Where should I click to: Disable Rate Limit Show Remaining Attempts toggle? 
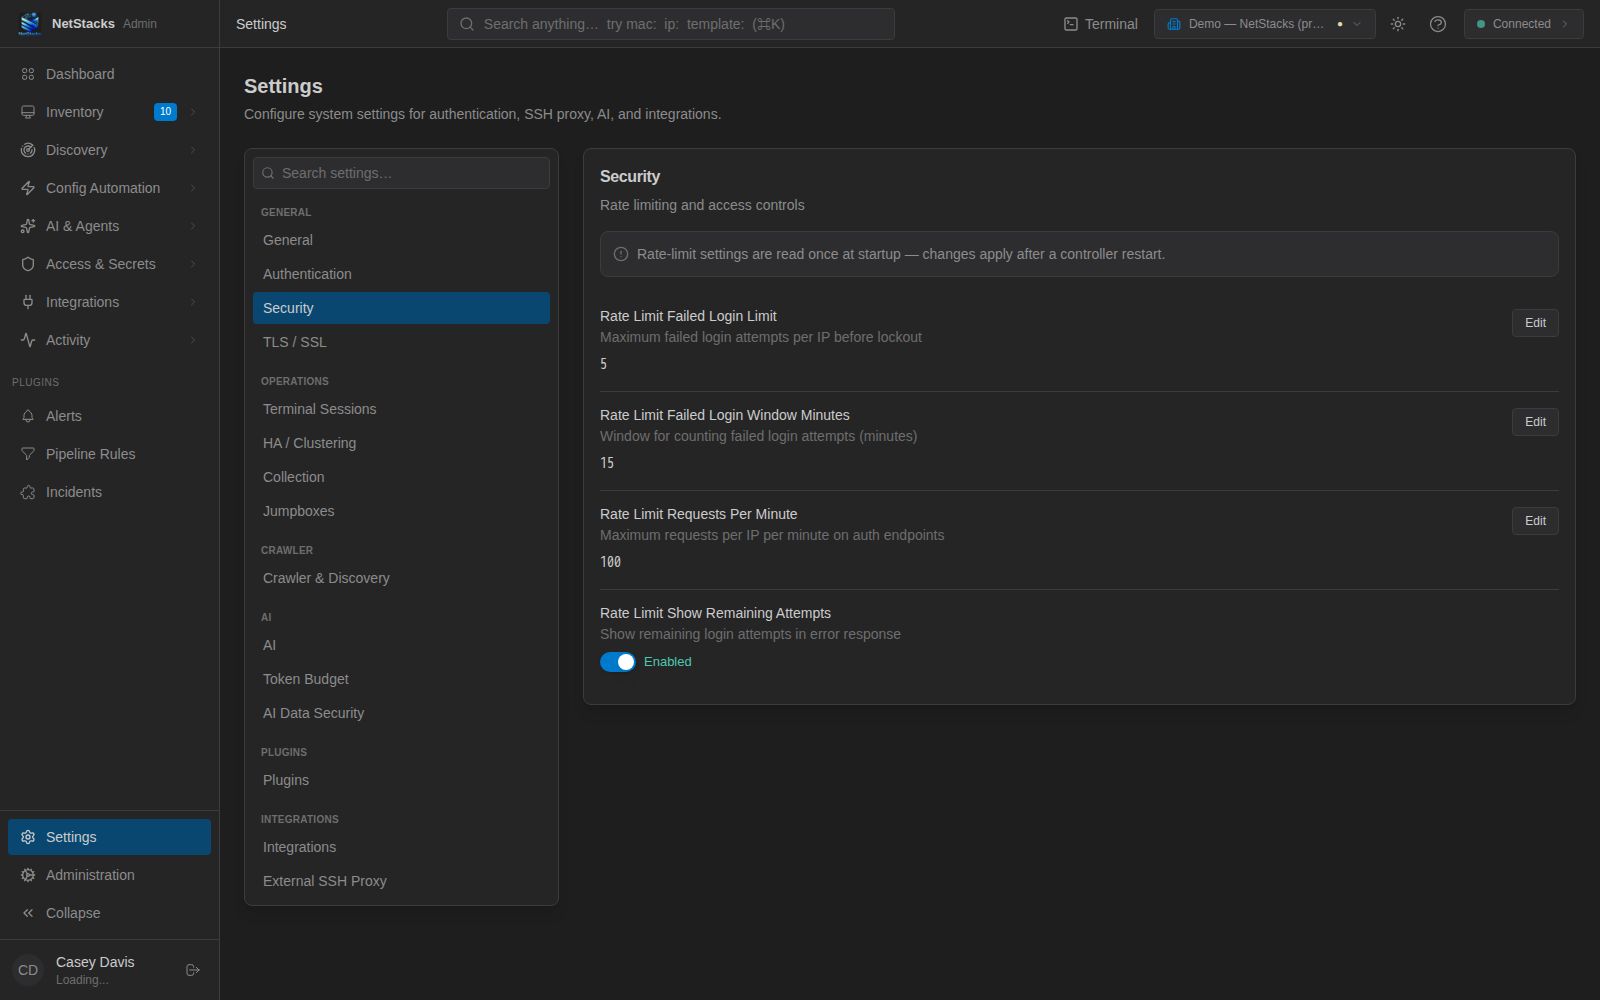618,662
